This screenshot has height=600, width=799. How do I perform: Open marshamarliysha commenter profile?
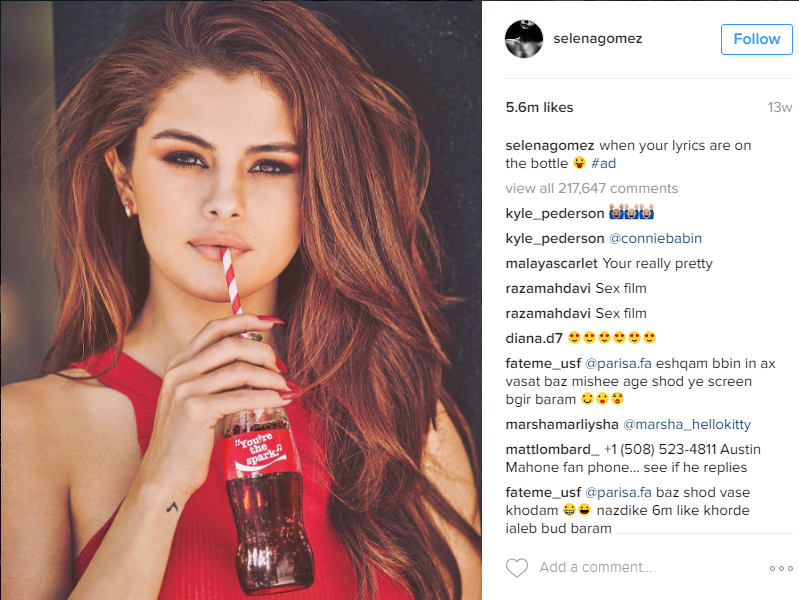coord(562,424)
